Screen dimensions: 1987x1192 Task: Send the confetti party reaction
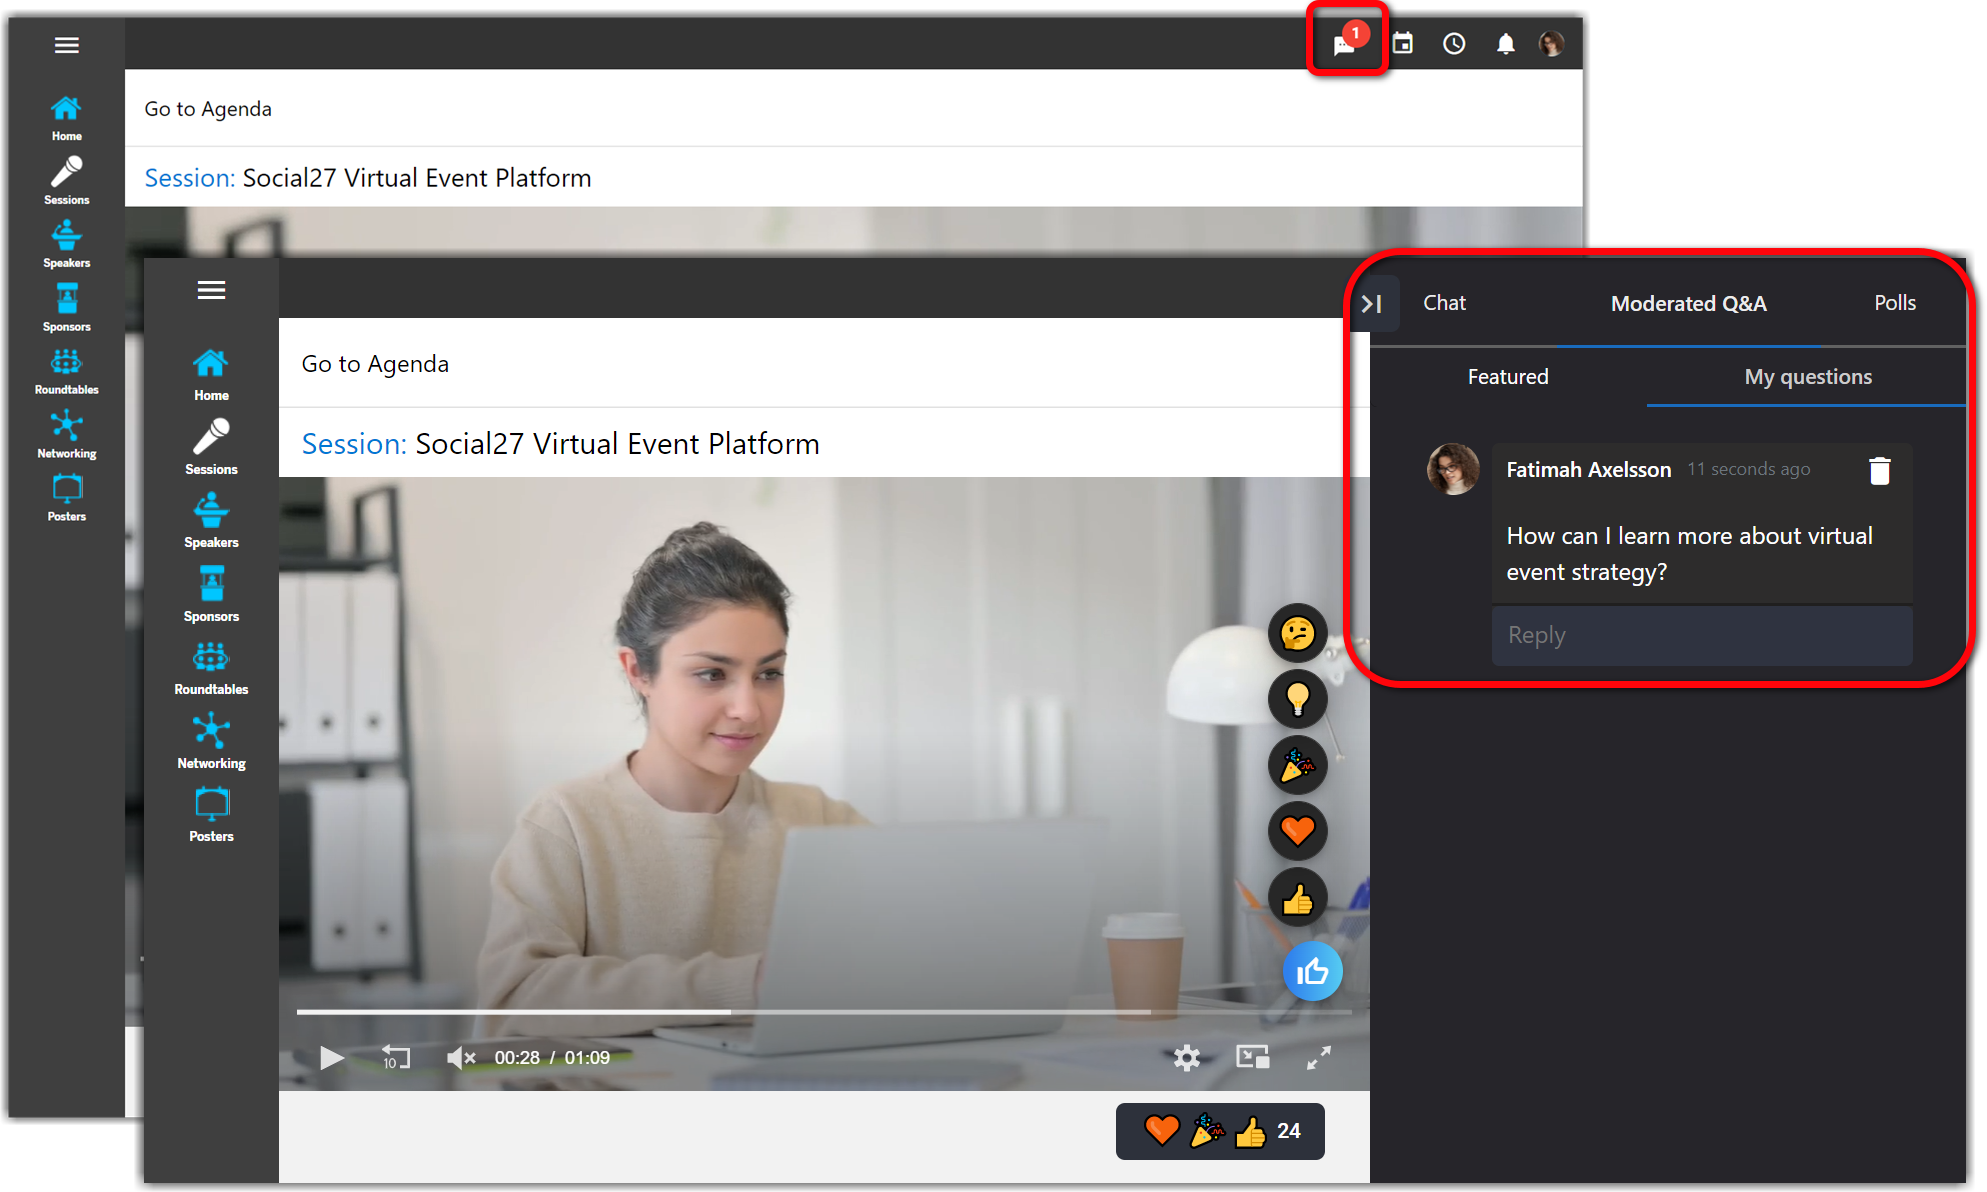(x=1297, y=766)
